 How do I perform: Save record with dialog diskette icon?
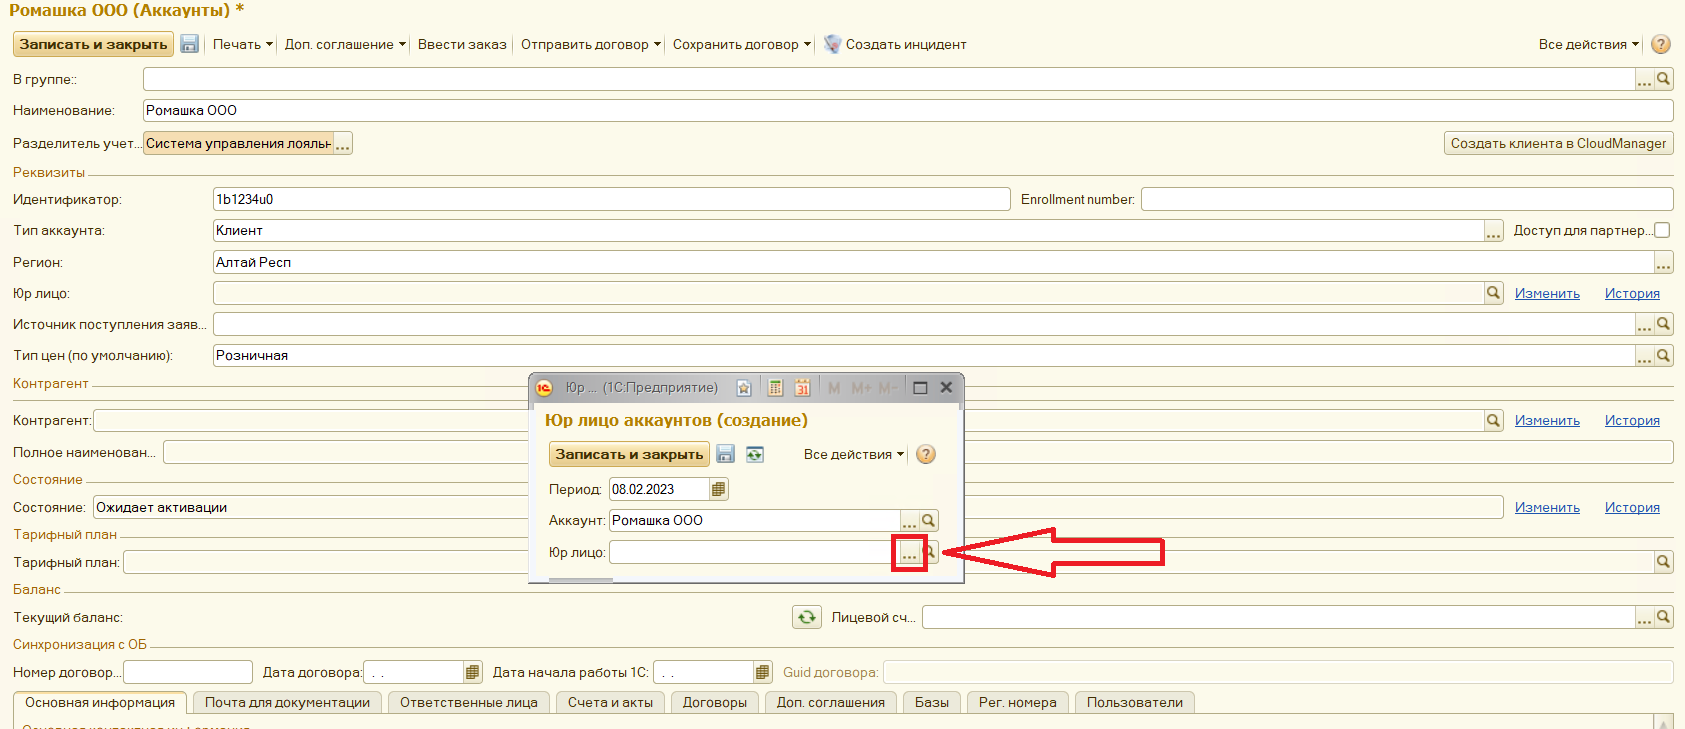pos(726,454)
